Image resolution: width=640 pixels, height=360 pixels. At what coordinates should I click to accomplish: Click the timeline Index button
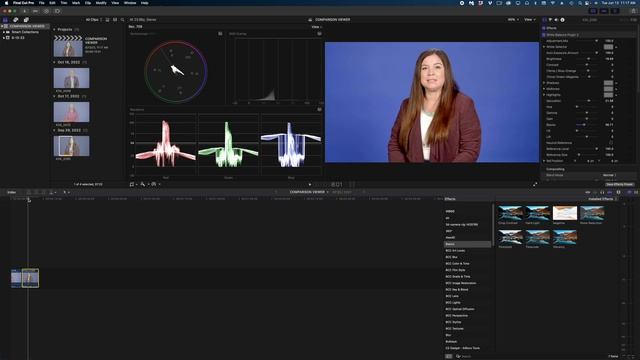click(11, 192)
